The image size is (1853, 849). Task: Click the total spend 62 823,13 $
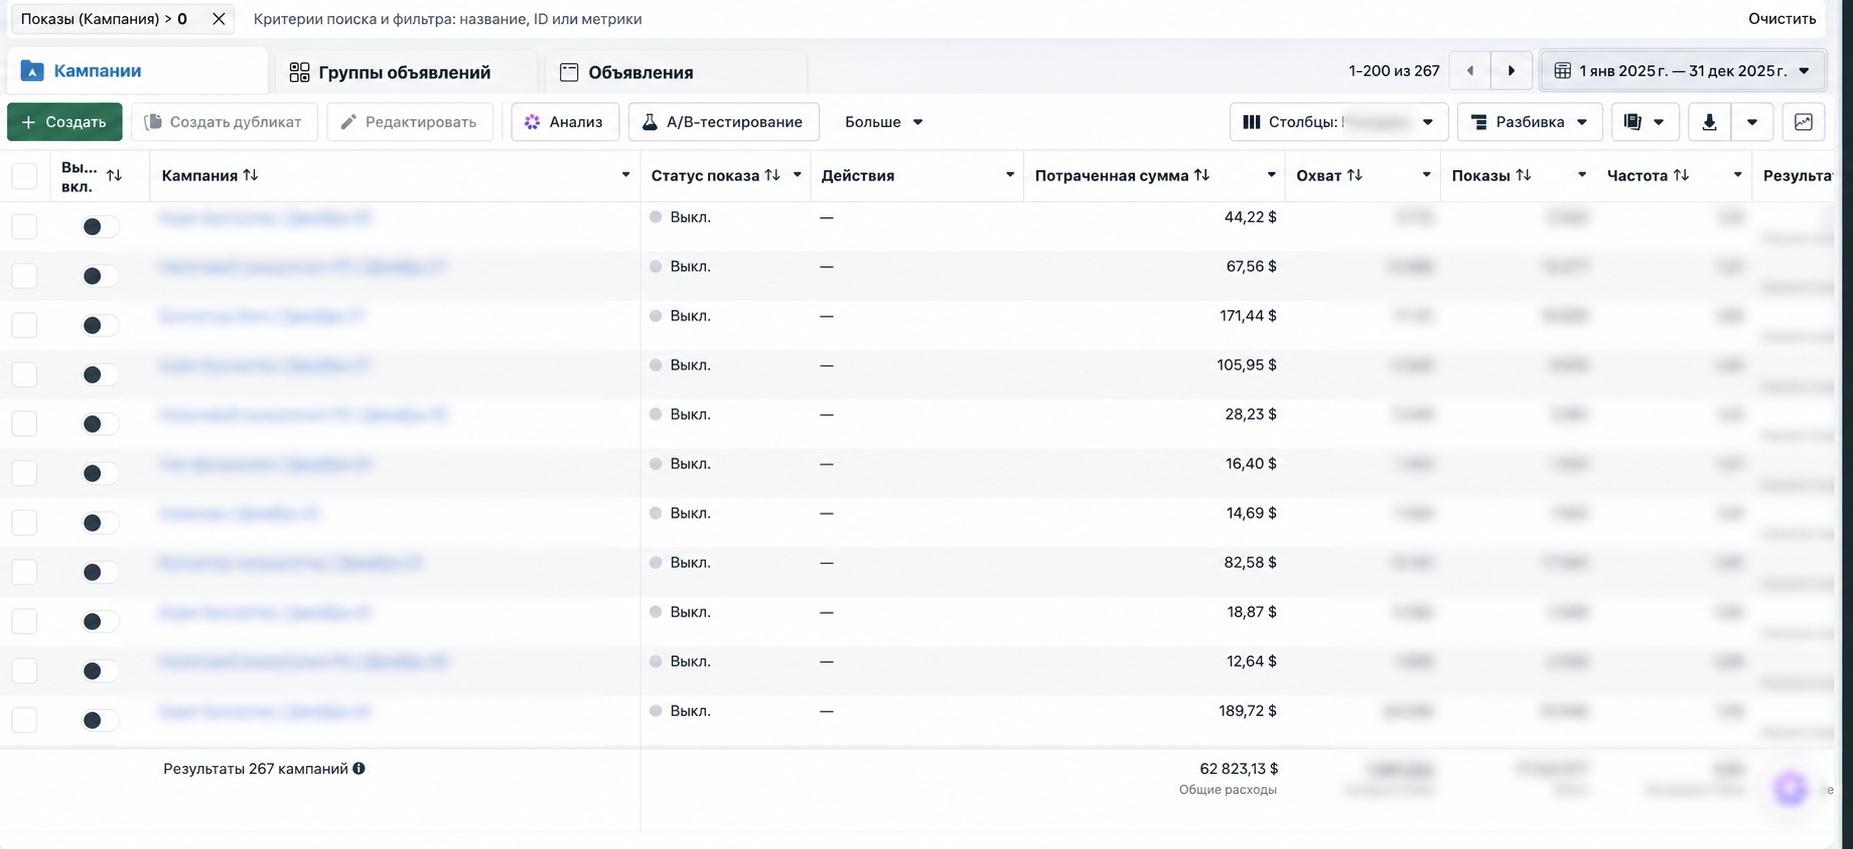point(1239,768)
